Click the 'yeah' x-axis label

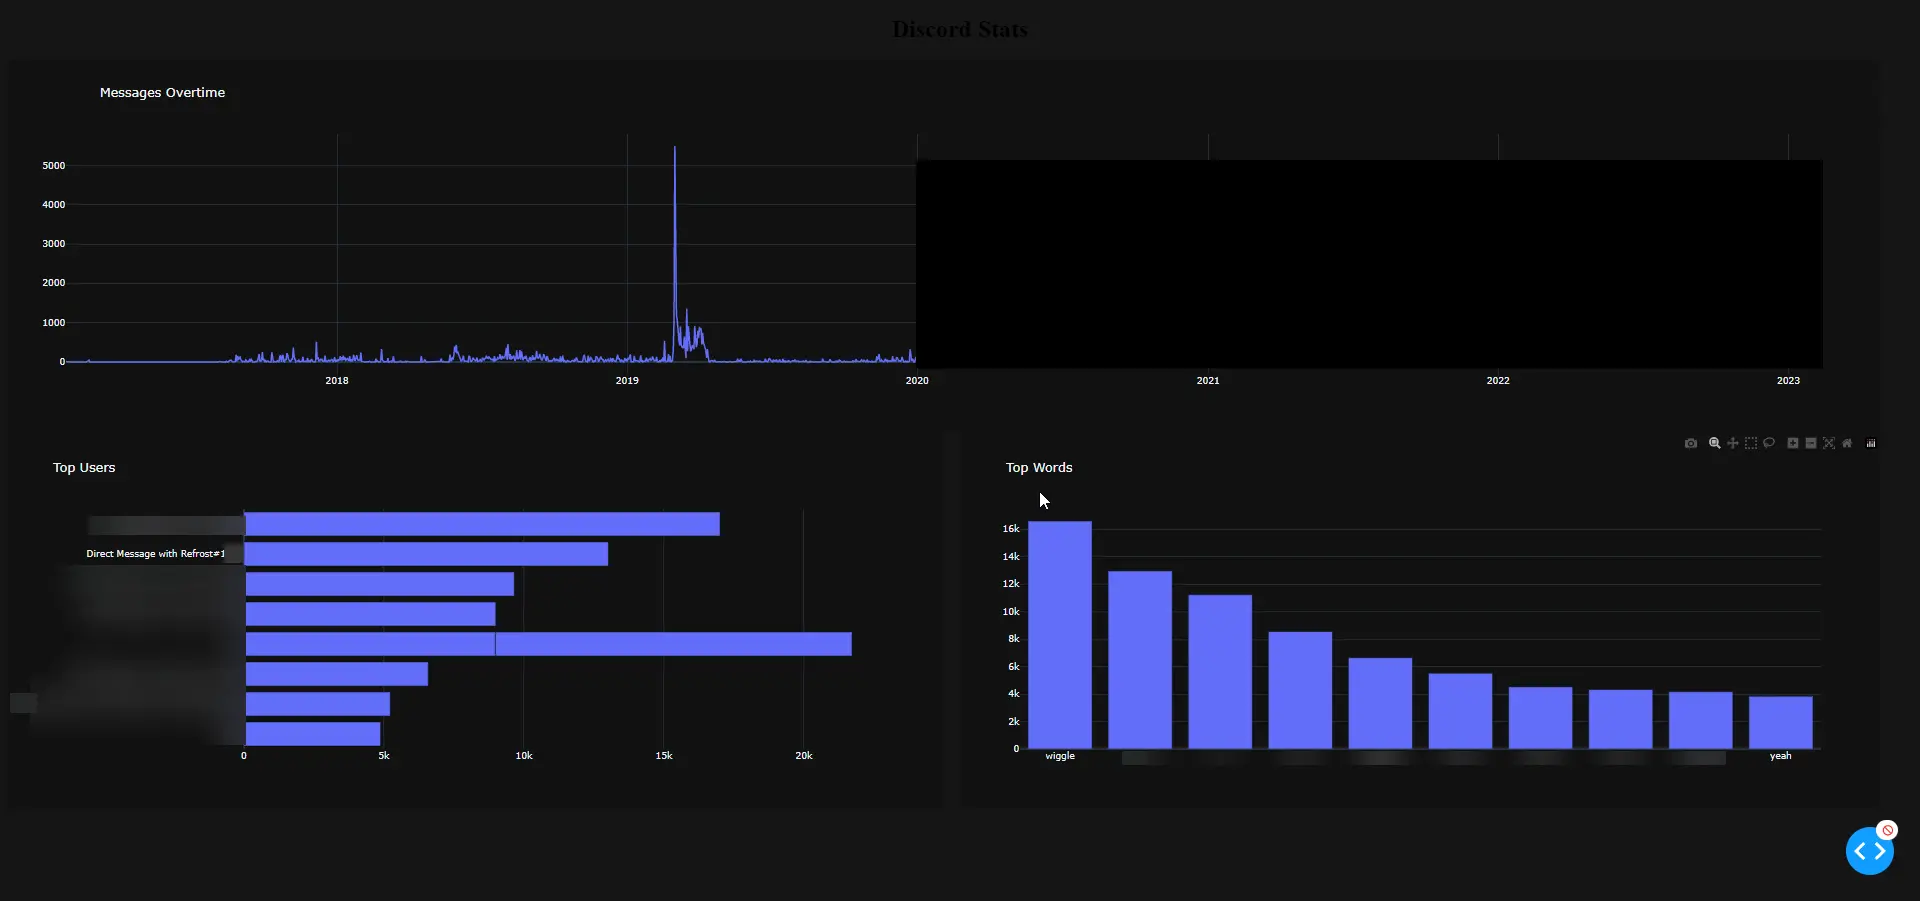[1781, 756]
